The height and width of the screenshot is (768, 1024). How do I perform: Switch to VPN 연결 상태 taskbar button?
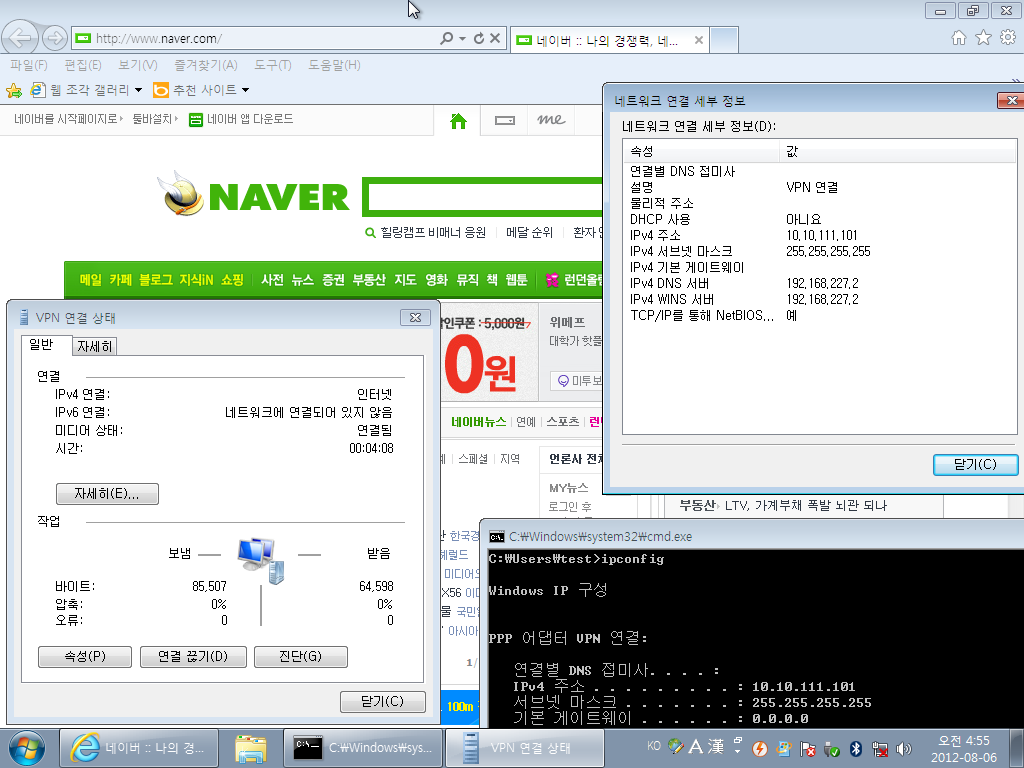pyautogui.click(x=524, y=748)
